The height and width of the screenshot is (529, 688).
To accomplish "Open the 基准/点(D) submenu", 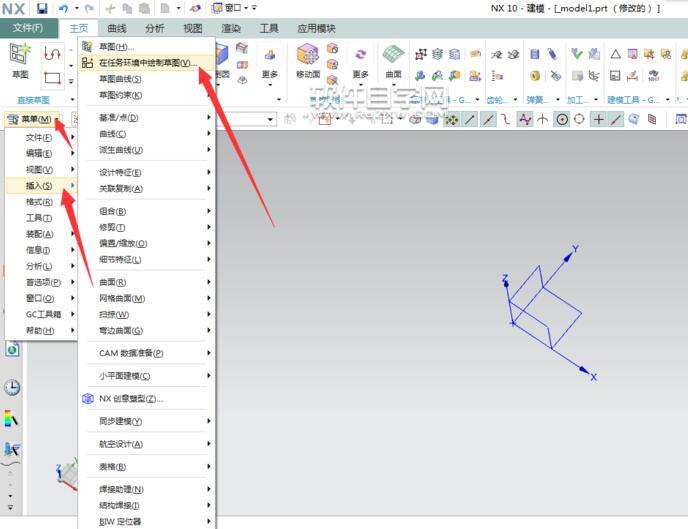I will coord(147,118).
